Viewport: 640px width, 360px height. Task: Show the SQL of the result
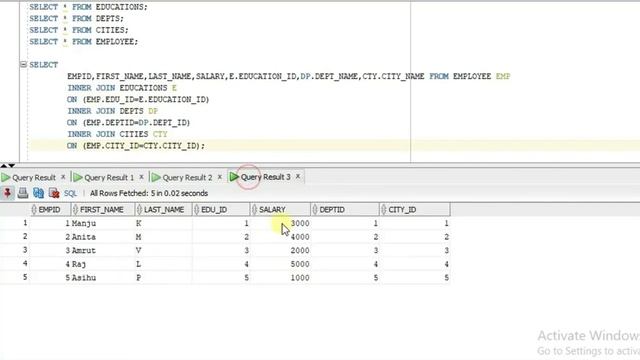[x=70, y=193]
